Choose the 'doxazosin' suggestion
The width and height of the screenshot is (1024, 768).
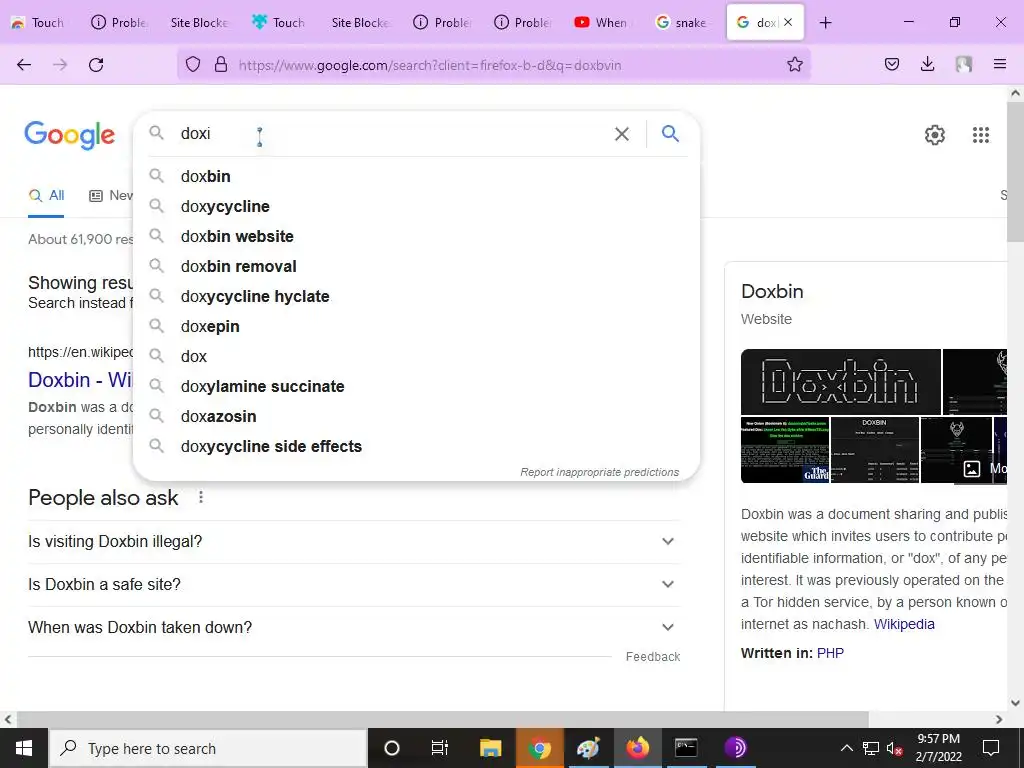[417, 417]
